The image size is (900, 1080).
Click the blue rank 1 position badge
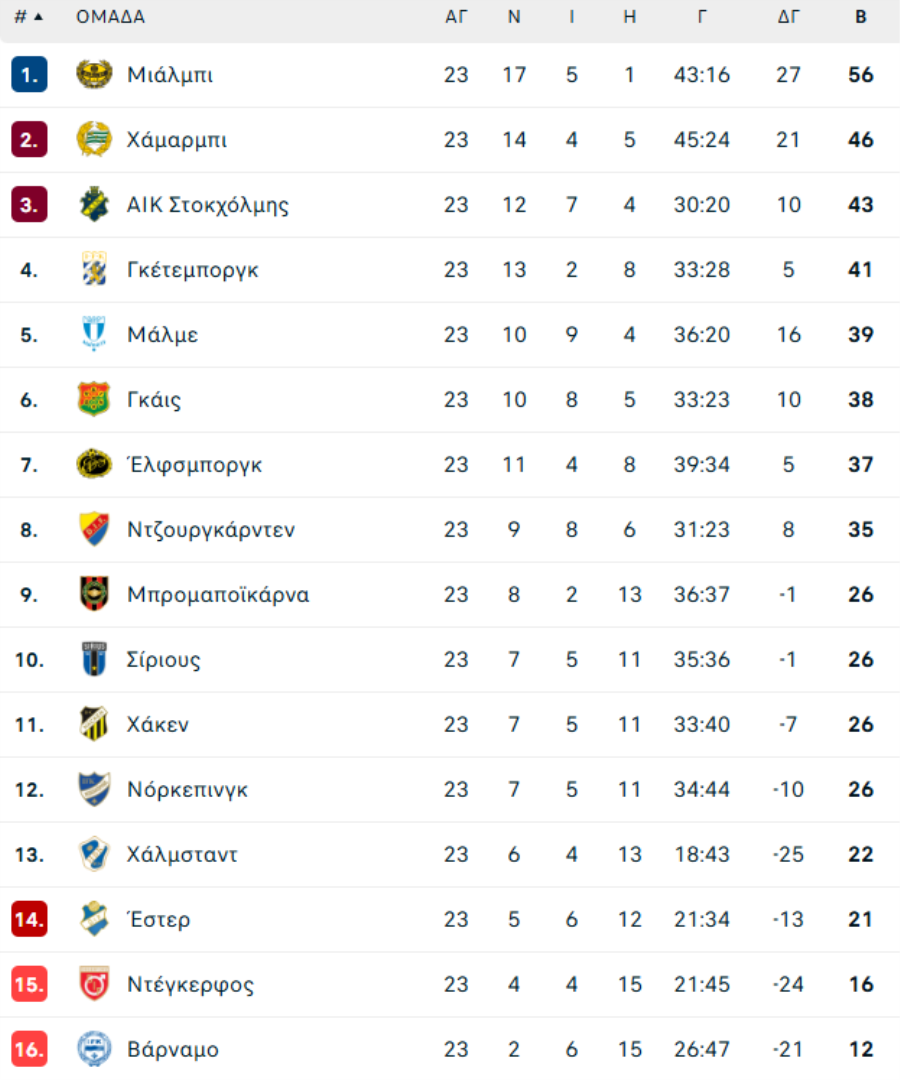(29, 74)
